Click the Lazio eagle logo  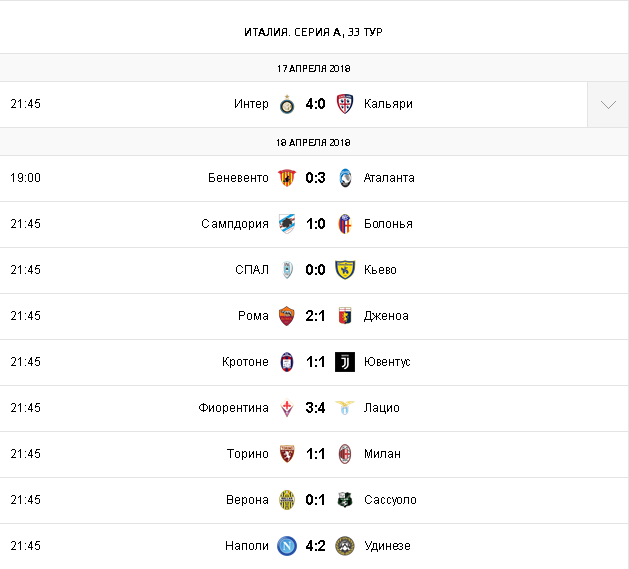(345, 408)
